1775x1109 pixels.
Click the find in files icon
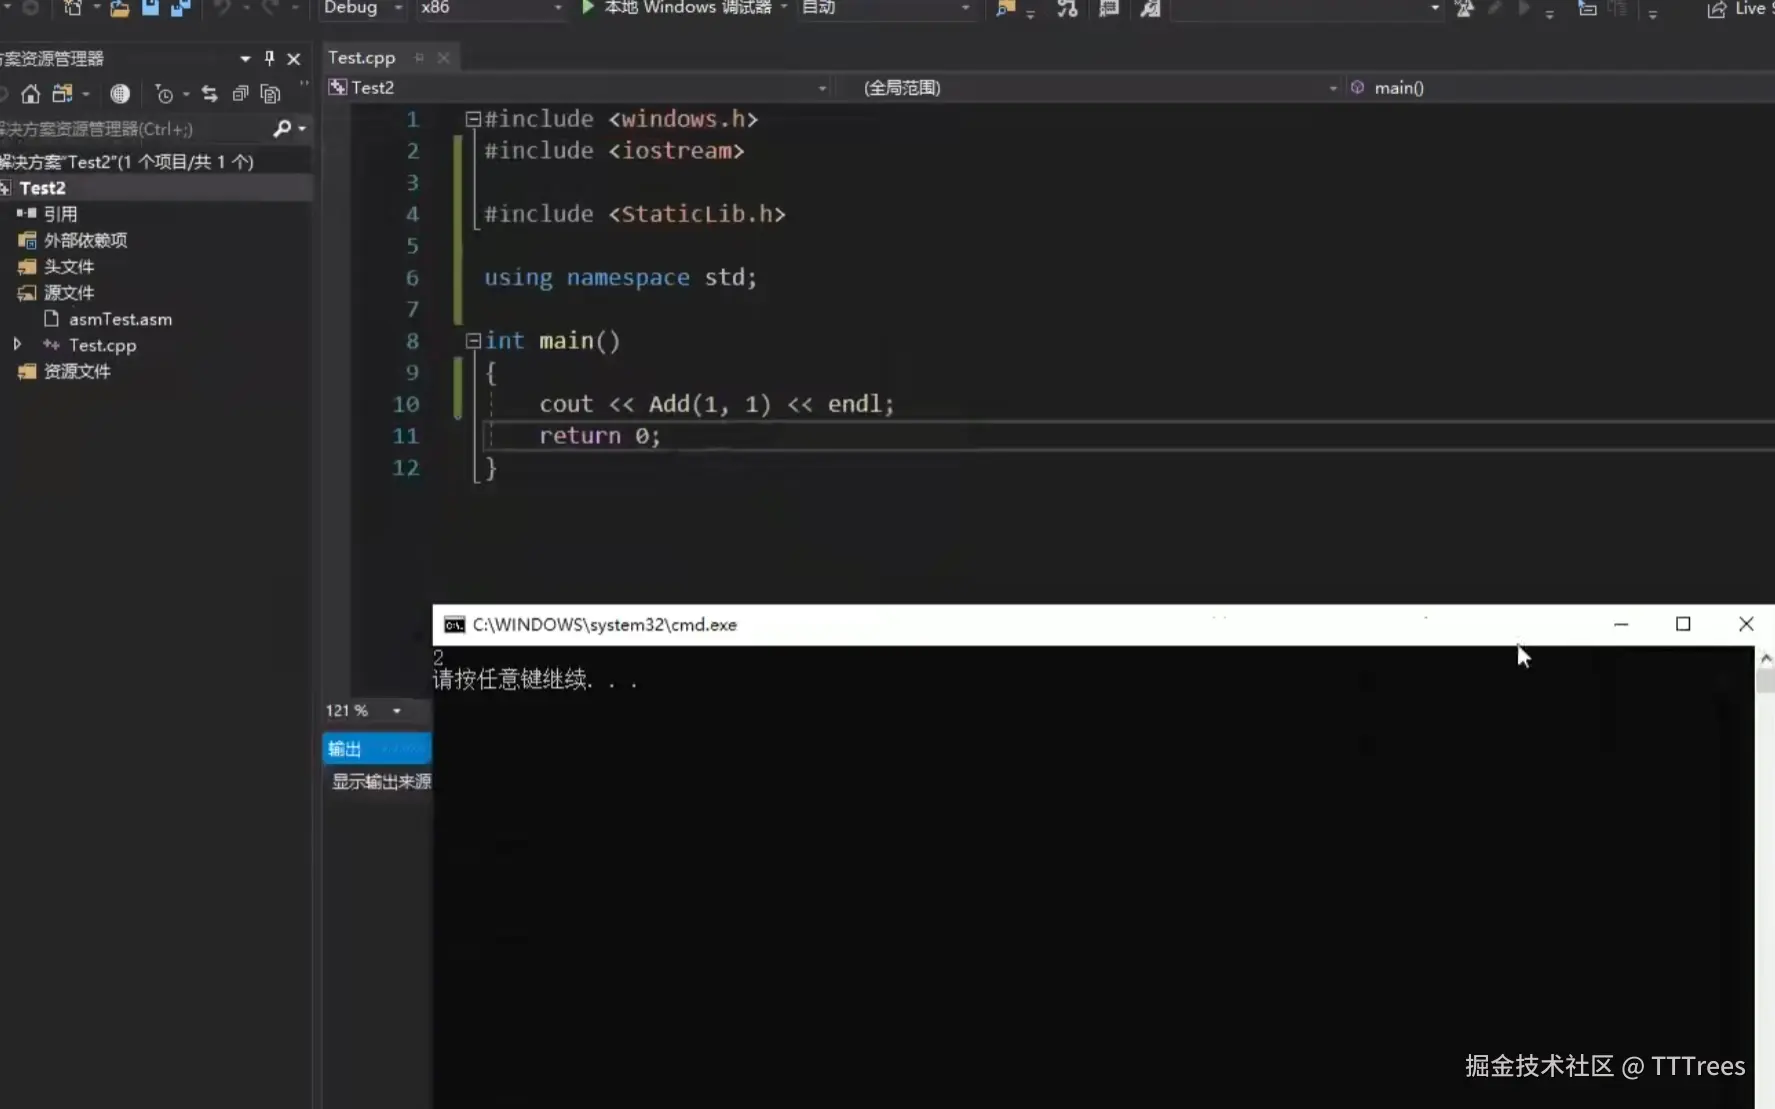point(1005,8)
